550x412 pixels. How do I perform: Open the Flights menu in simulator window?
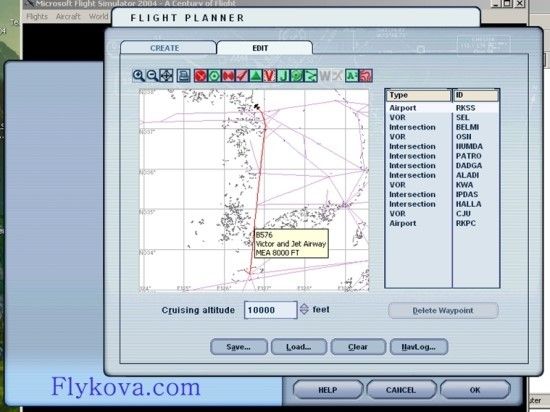tap(37, 16)
